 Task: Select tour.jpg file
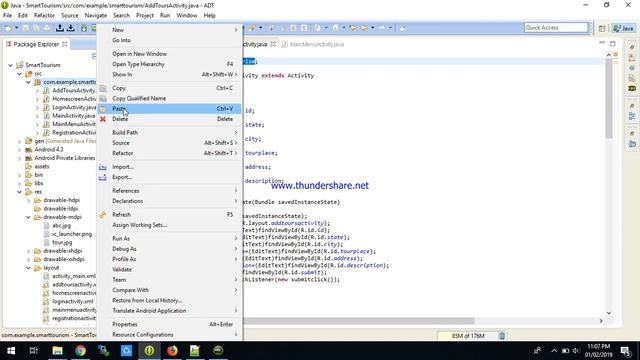coord(62,242)
